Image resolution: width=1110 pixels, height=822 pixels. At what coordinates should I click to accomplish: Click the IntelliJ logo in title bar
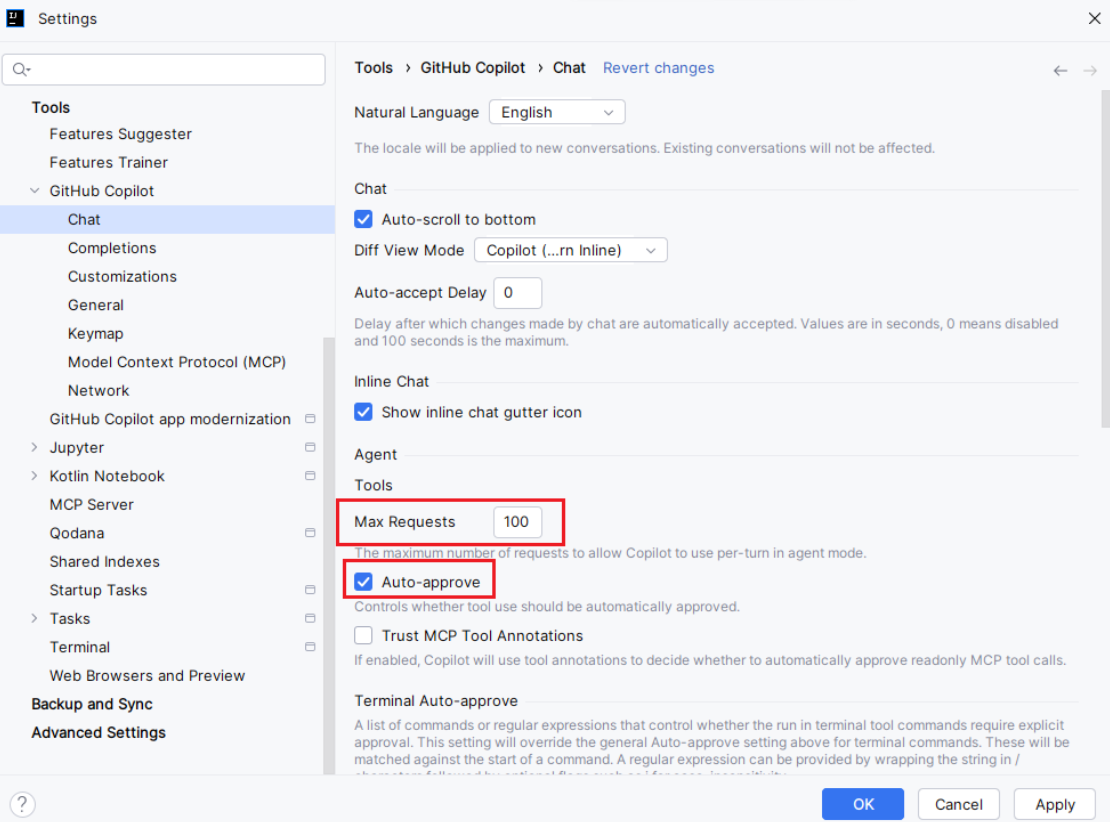(15, 18)
